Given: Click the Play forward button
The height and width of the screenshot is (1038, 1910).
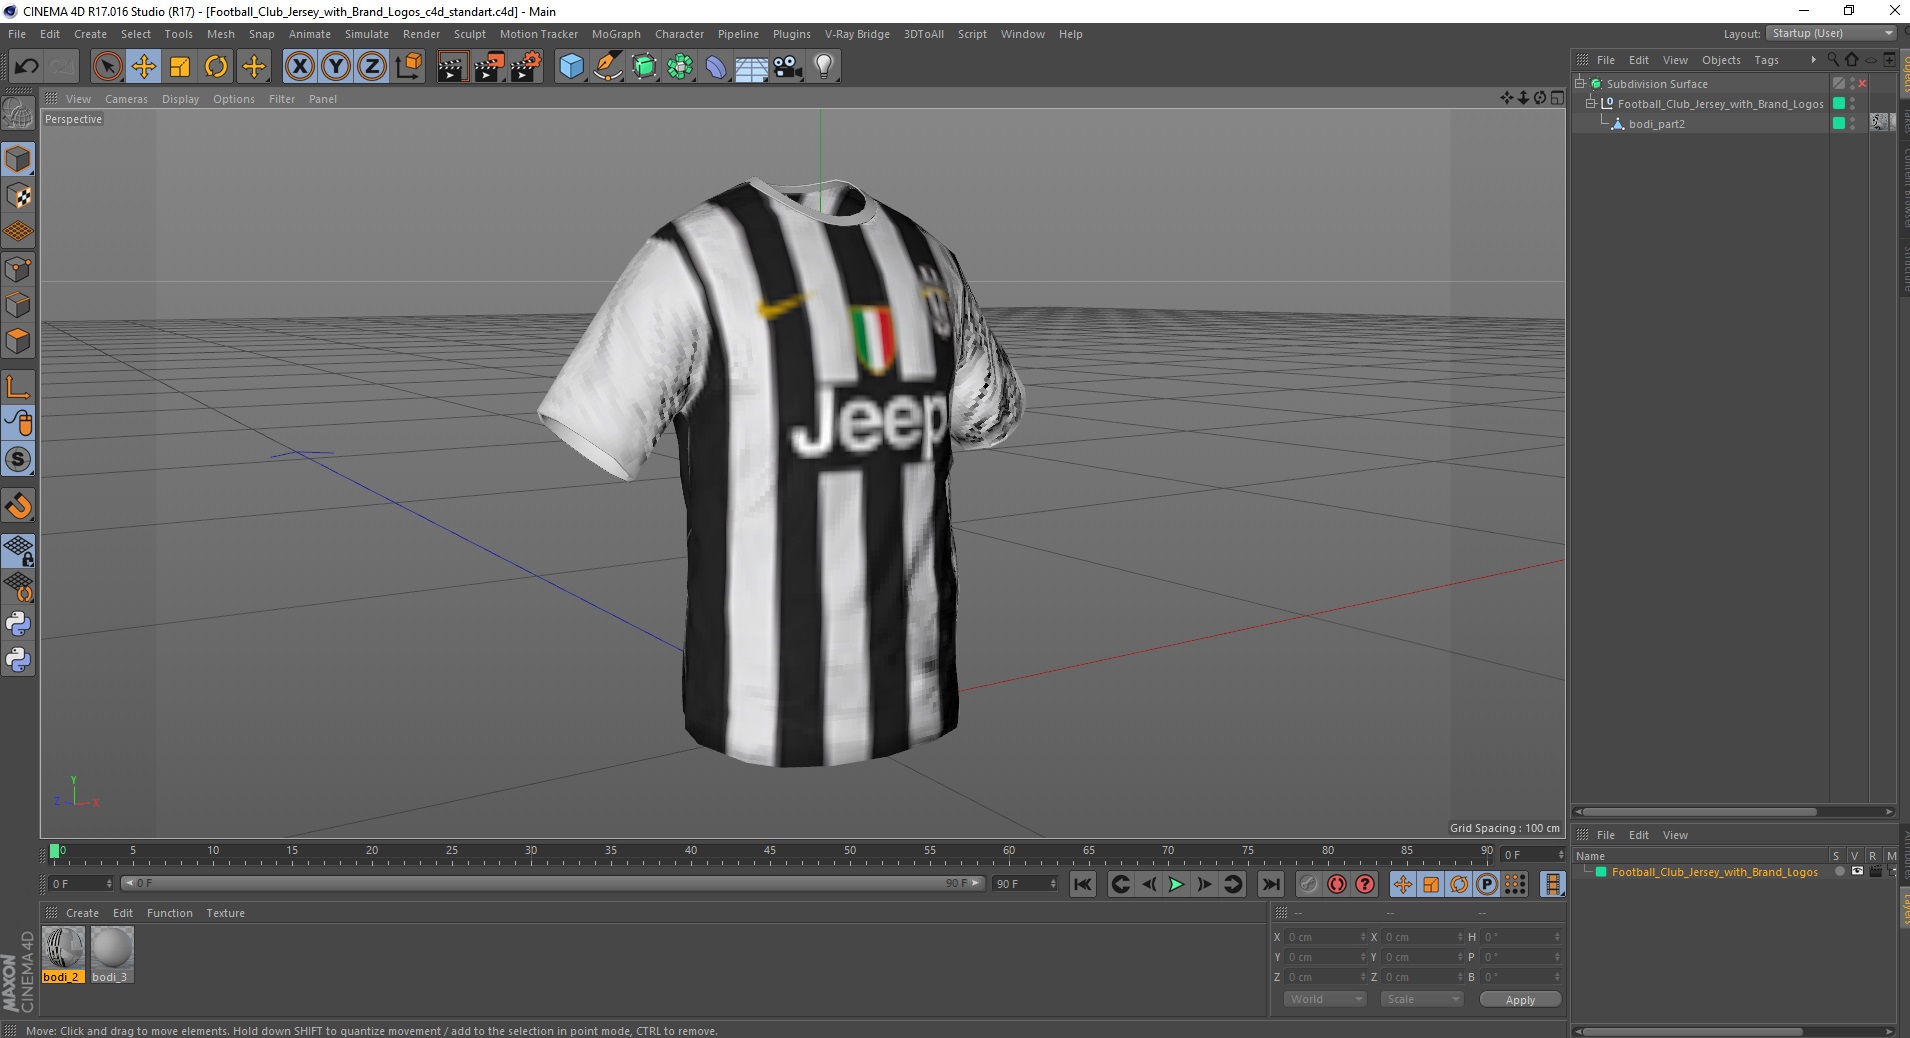Looking at the screenshot, I should pos(1176,884).
